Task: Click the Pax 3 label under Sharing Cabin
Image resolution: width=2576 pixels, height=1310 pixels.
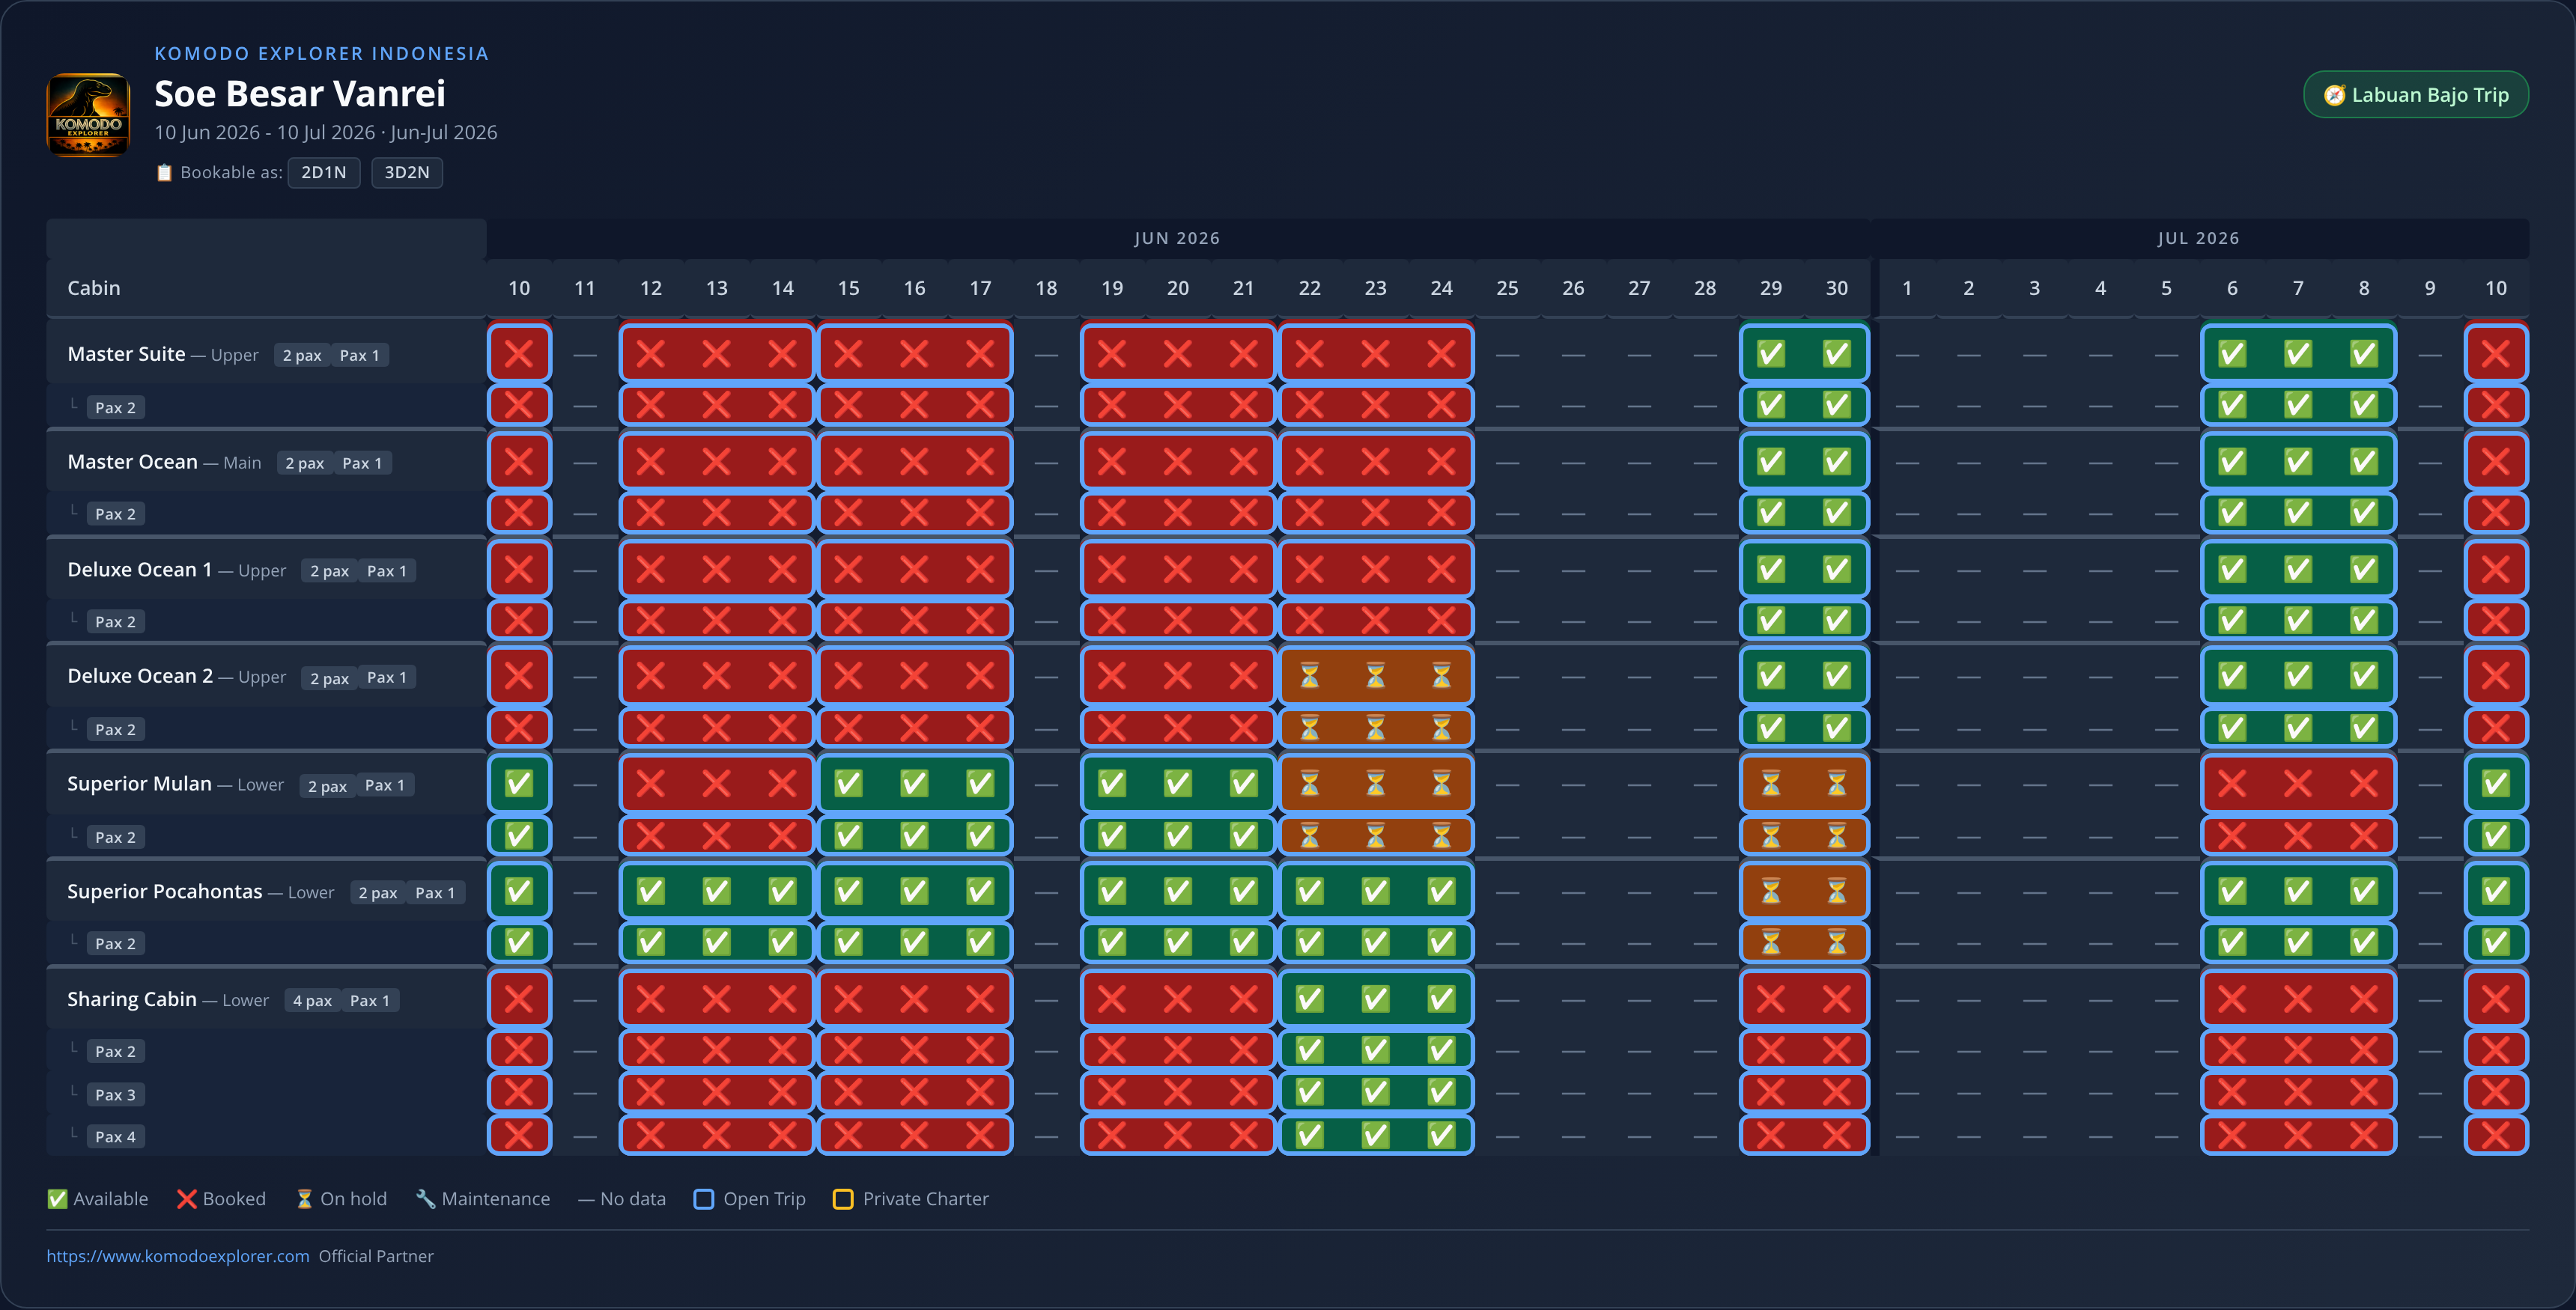Action: [115, 1095]
